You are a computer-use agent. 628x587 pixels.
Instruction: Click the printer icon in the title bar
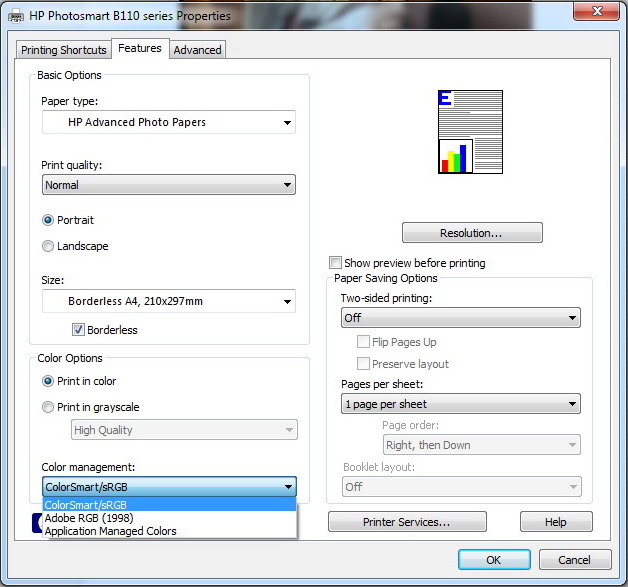point(16,17)
